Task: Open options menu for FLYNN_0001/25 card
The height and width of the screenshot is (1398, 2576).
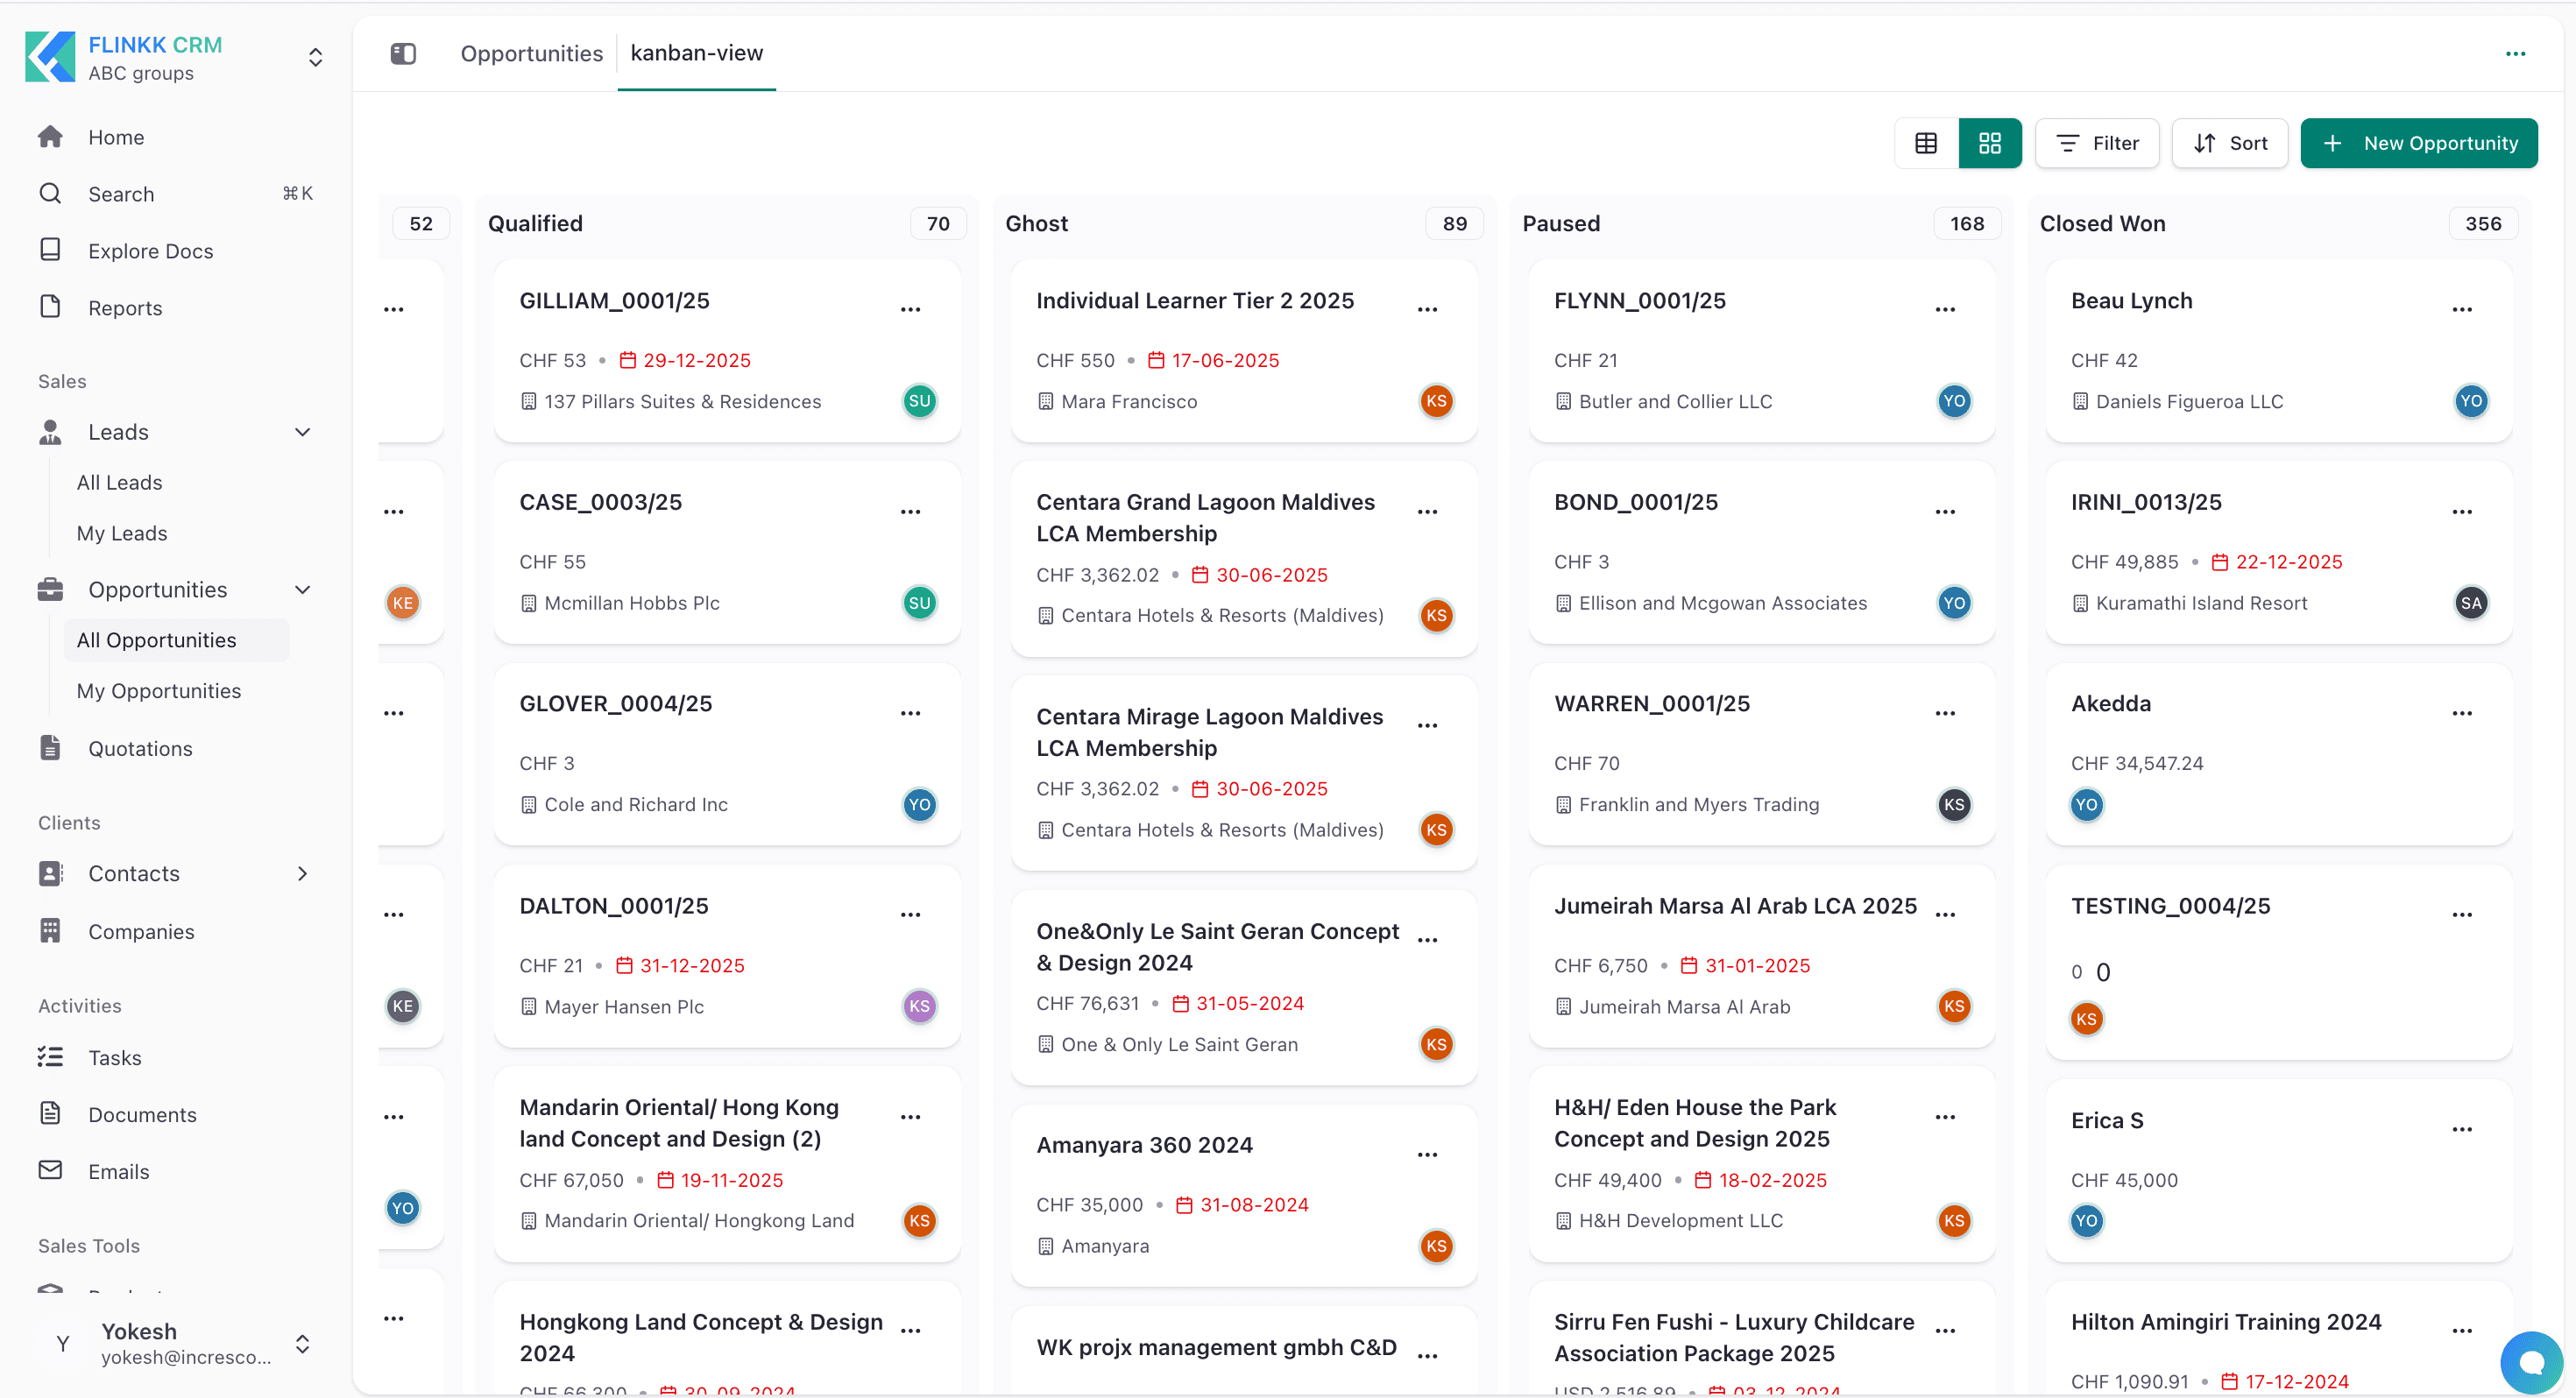Action: 1945,309
